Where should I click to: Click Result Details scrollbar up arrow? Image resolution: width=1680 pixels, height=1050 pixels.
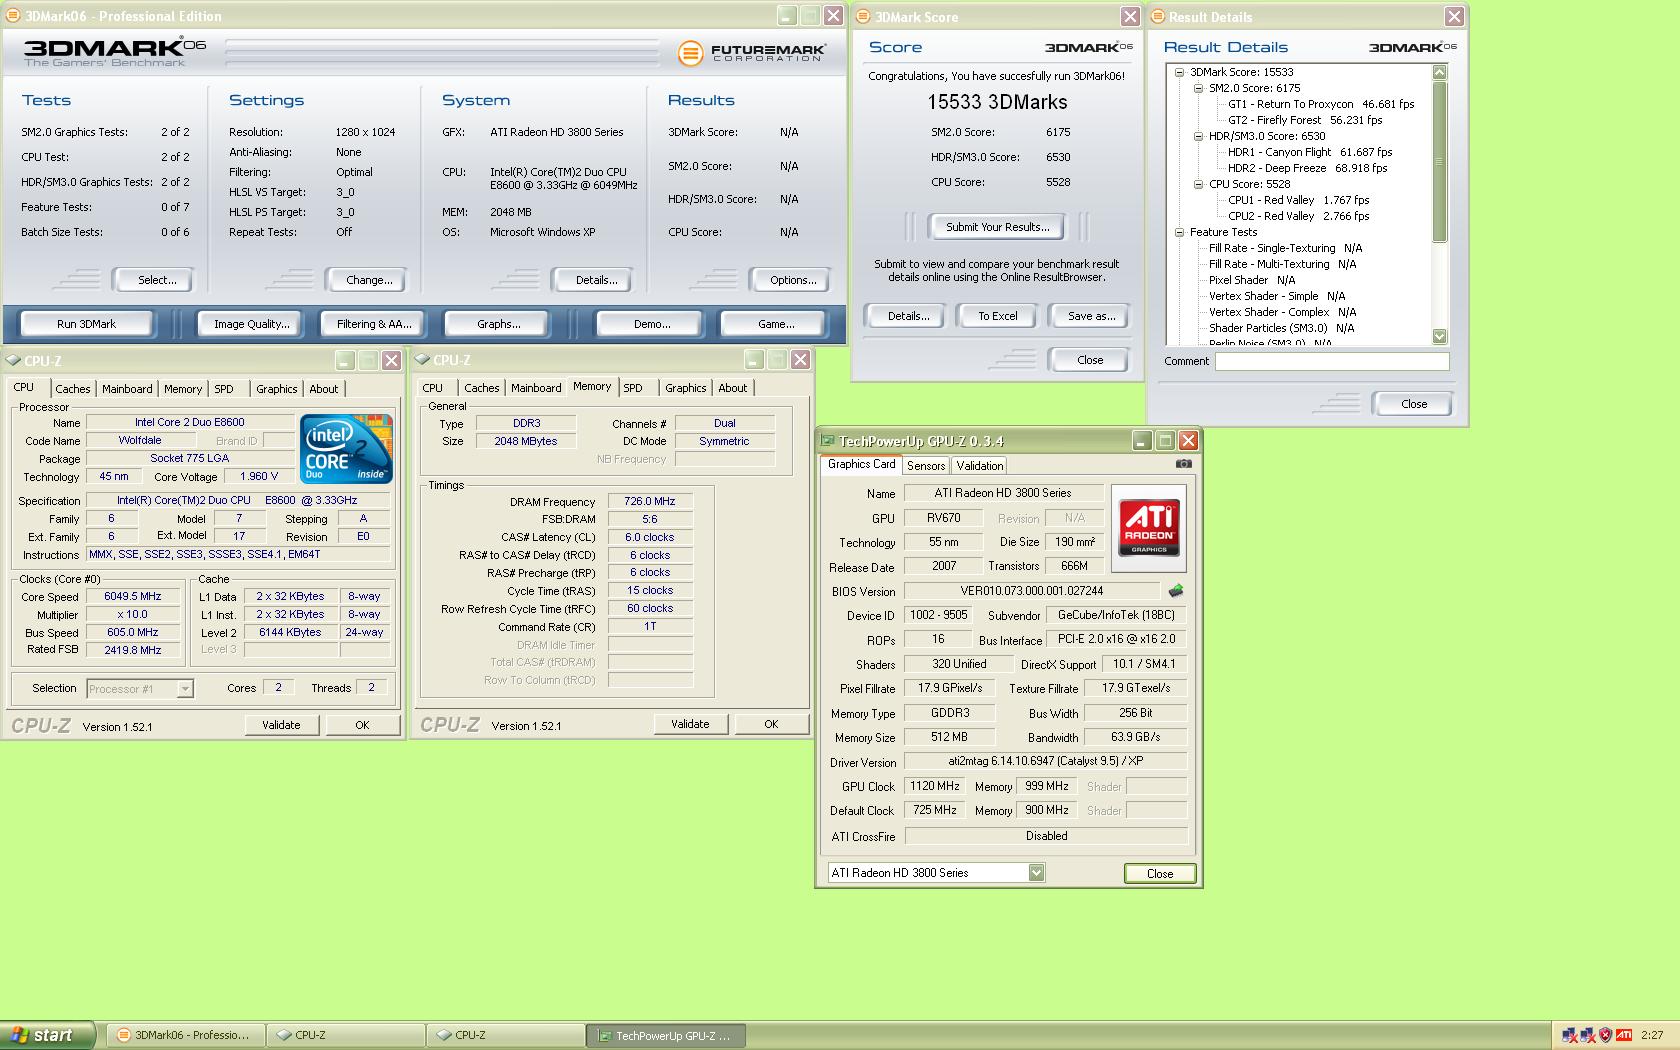[x=1440, y=72]
